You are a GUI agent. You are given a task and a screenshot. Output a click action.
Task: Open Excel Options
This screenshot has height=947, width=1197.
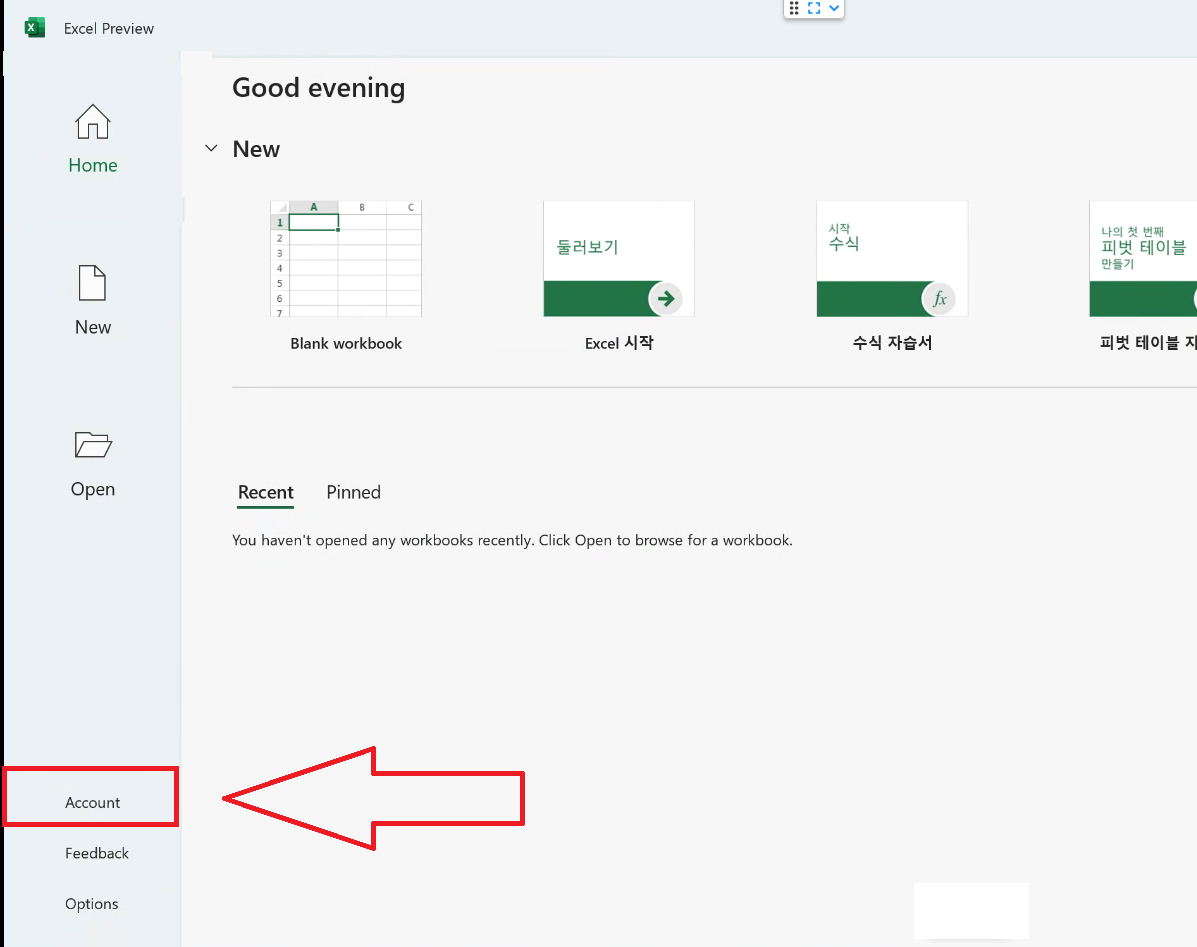pos(92,904)
